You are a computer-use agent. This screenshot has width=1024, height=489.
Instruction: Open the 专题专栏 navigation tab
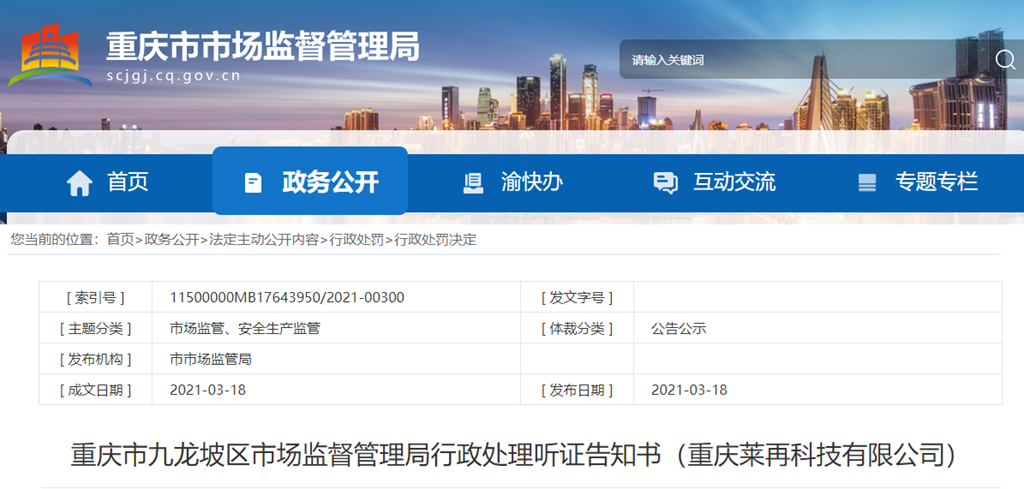(918, 183)
